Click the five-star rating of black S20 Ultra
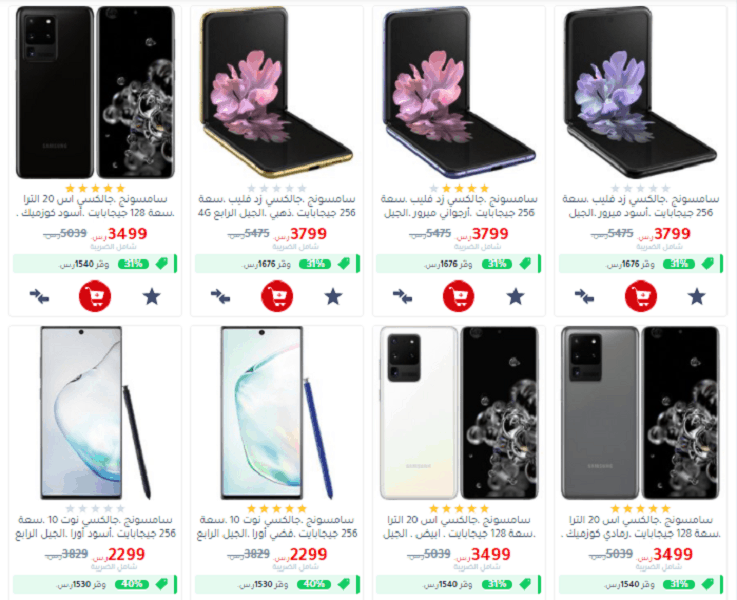This screenshot has width=737, height=600. [x=95, y=188]
